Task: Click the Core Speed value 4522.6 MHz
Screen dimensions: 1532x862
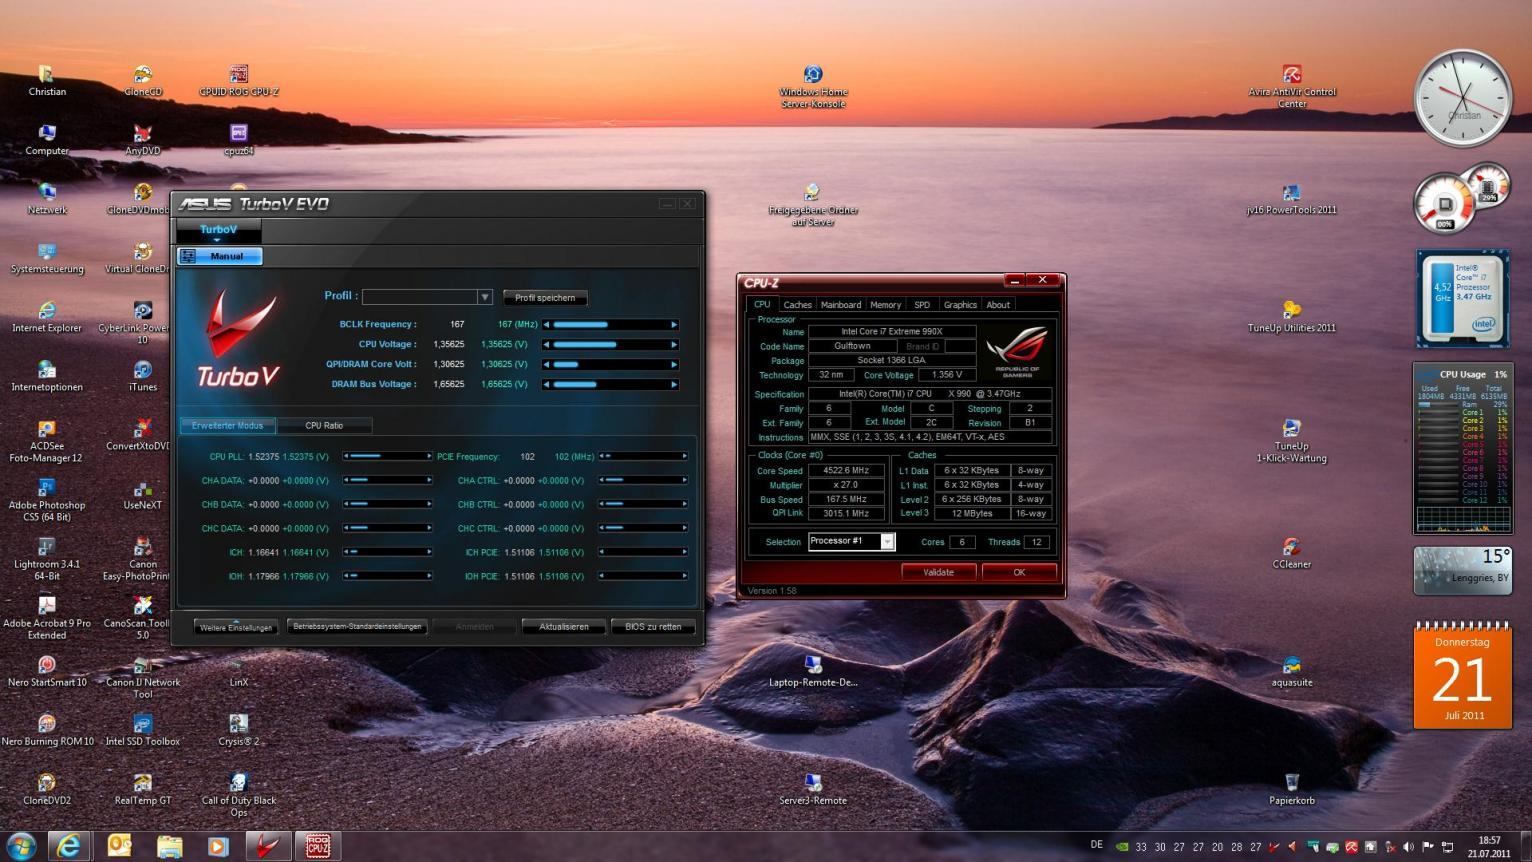Action: (x=846, y=470)
